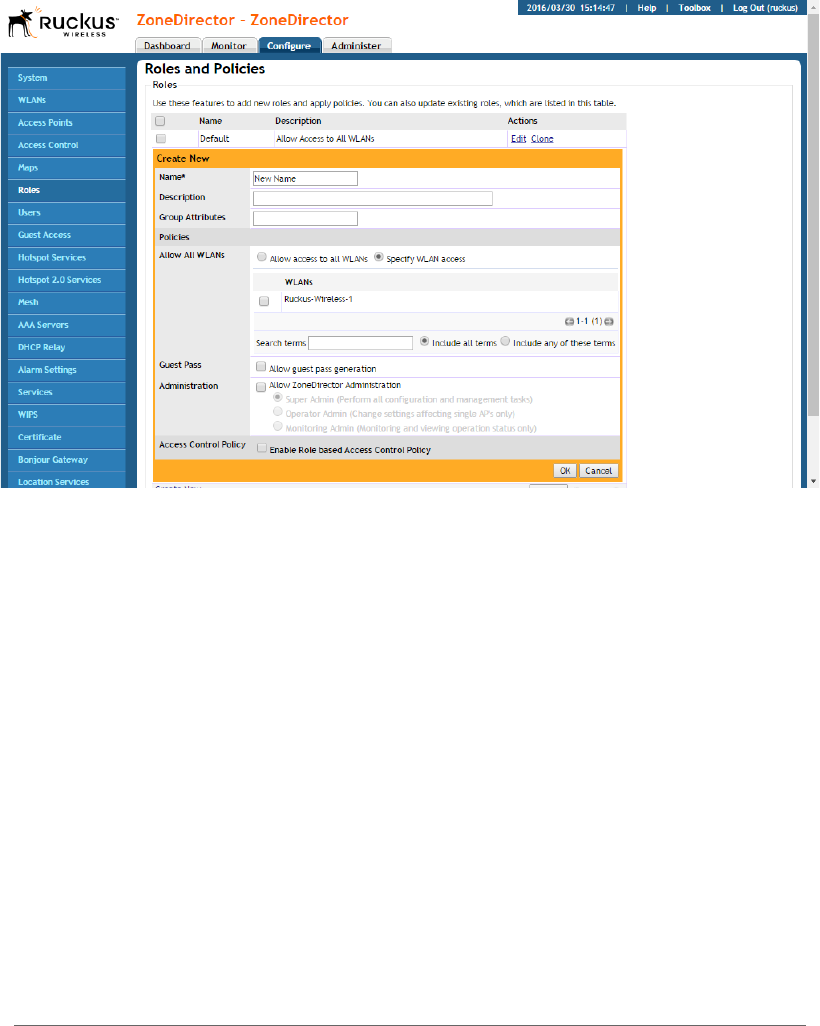The width and height of the screenshot is (820, 1026).
Task: Open Alarm Settings in sidebar
Action: coord(67,370)
